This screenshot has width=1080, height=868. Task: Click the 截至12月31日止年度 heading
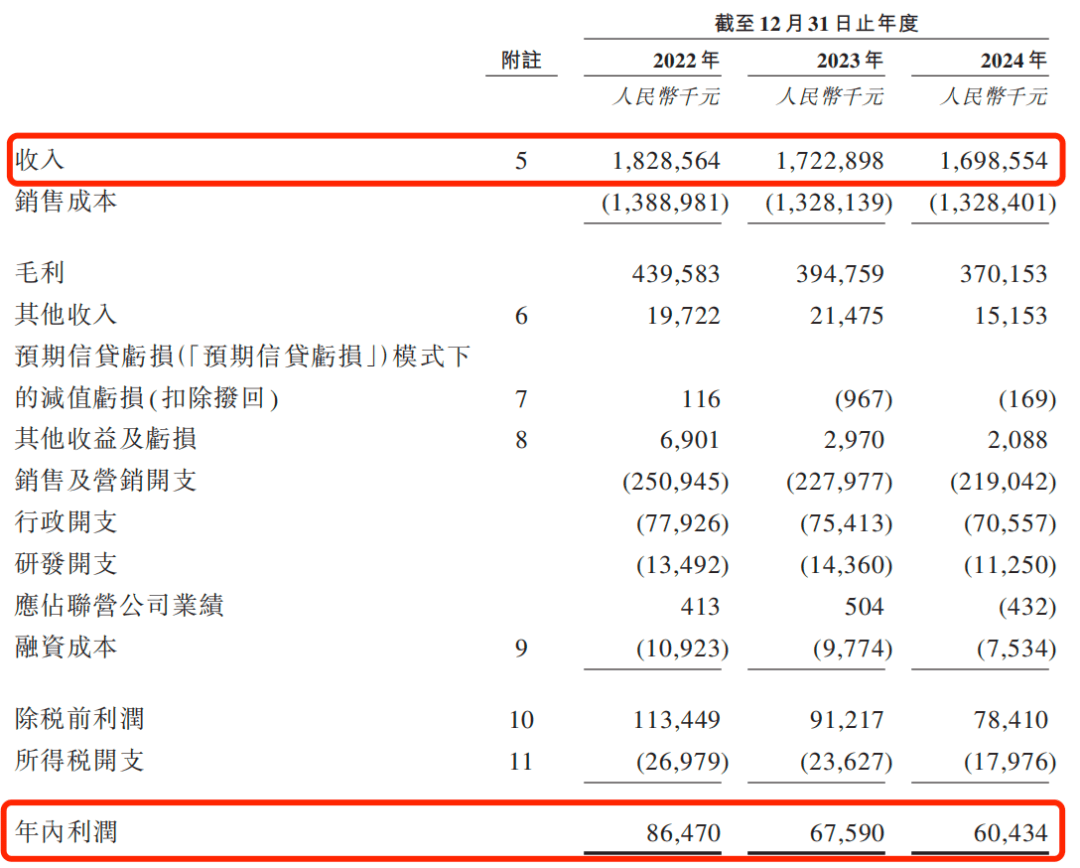point(816,23)
